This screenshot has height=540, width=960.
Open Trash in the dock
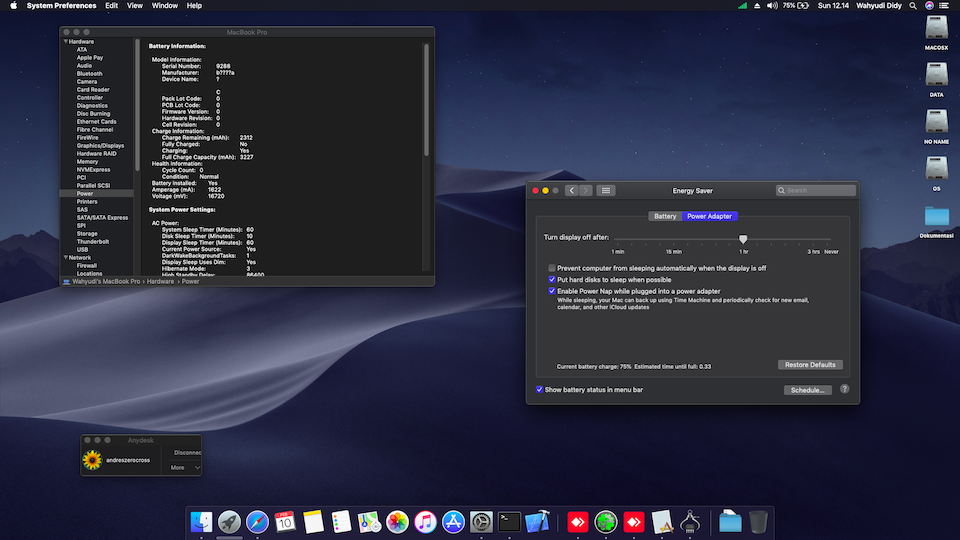pyautogui.click(x=758, y=522)
